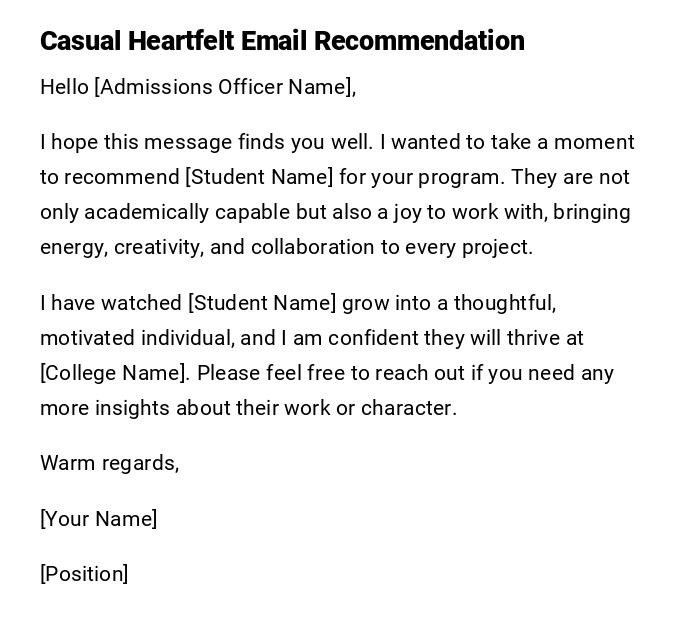This screenshot has width=700, height=636.
Task: Select the '[College Name]' placeholder
Action: pyautogui.click(x=113, y=373)
